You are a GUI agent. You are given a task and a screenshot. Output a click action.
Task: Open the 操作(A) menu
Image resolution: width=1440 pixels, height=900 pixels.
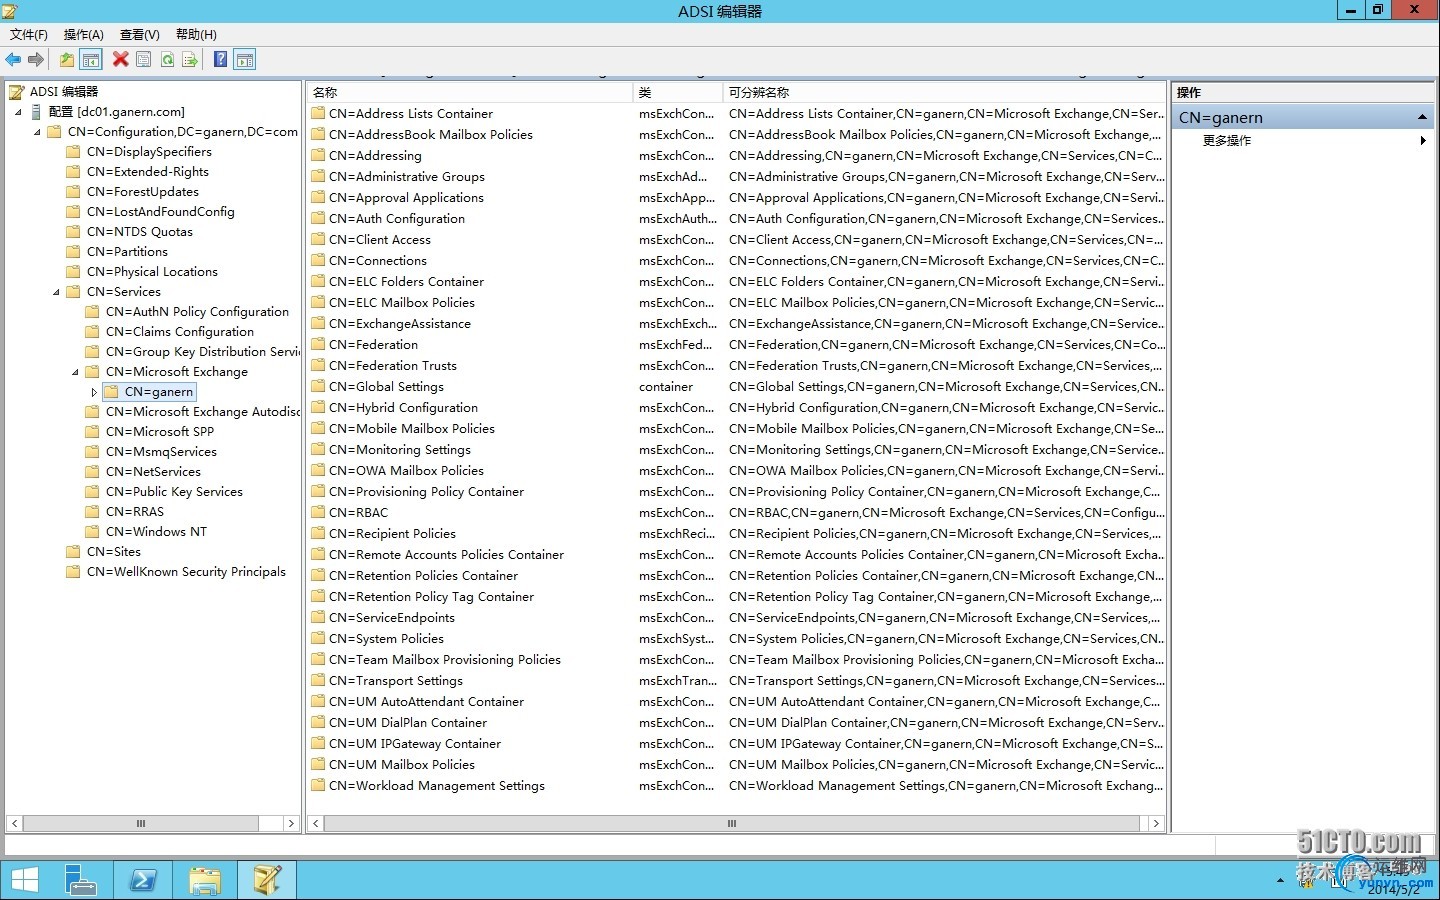click(83, 34)
